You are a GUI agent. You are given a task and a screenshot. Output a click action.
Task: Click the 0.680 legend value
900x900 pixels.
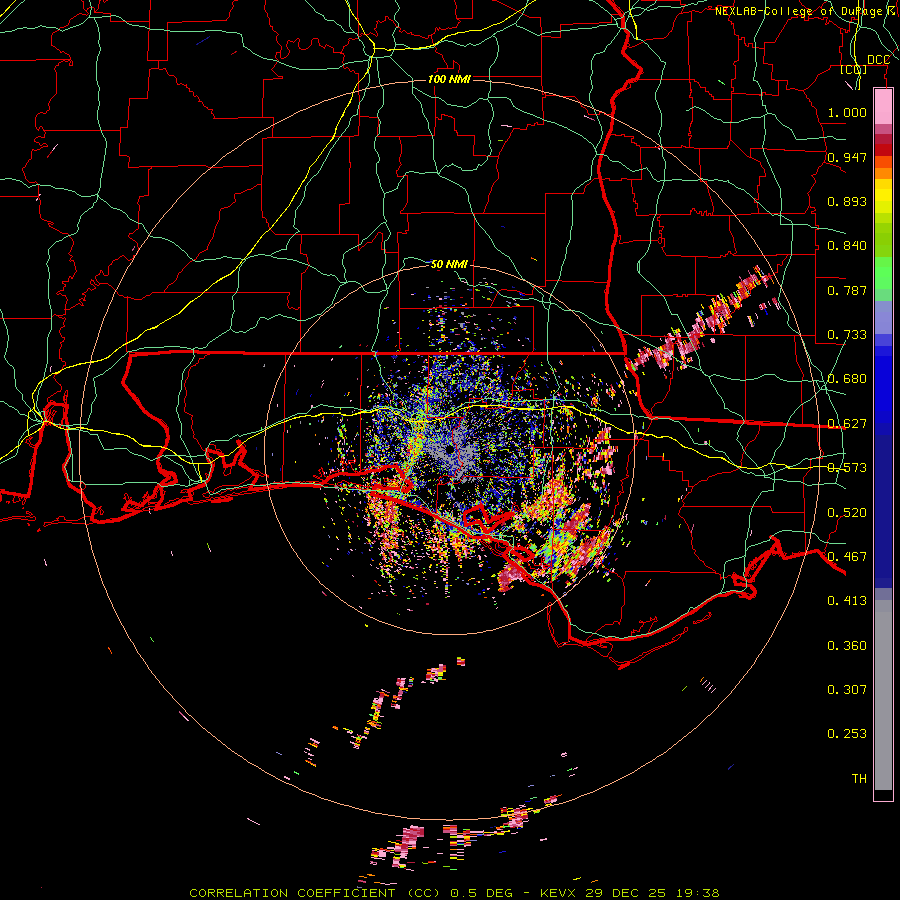point(847,379)
